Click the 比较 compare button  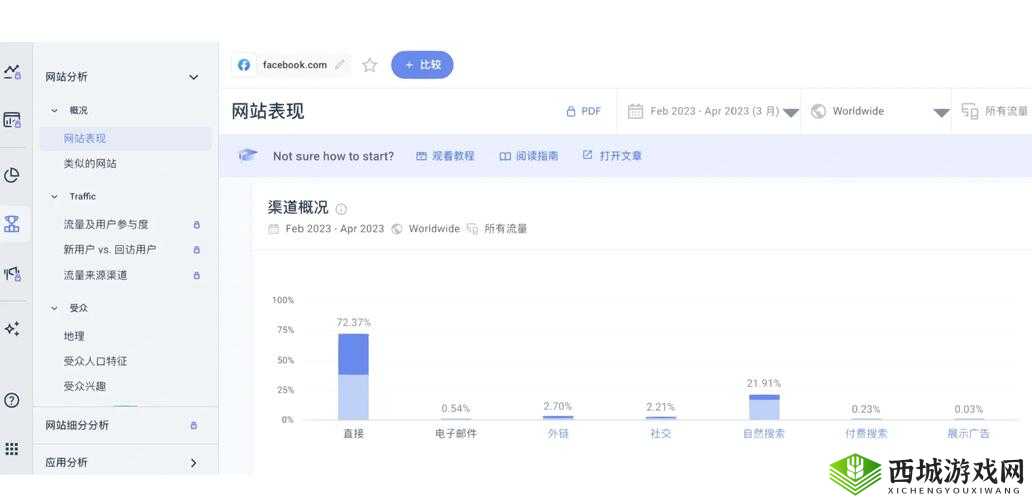(x=422, y=65)
